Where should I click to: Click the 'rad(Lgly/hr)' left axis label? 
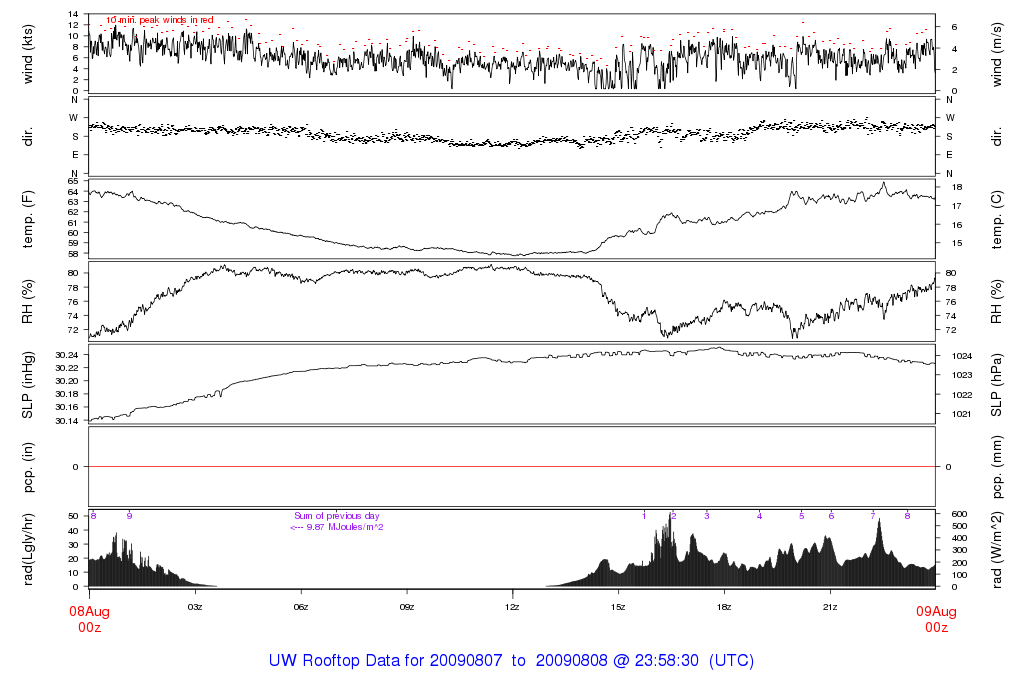[29, 549]
